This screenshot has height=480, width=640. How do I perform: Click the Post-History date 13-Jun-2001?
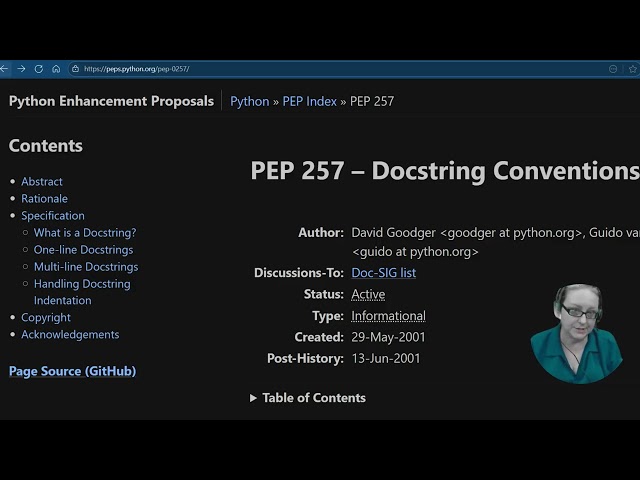pos(386,358)
